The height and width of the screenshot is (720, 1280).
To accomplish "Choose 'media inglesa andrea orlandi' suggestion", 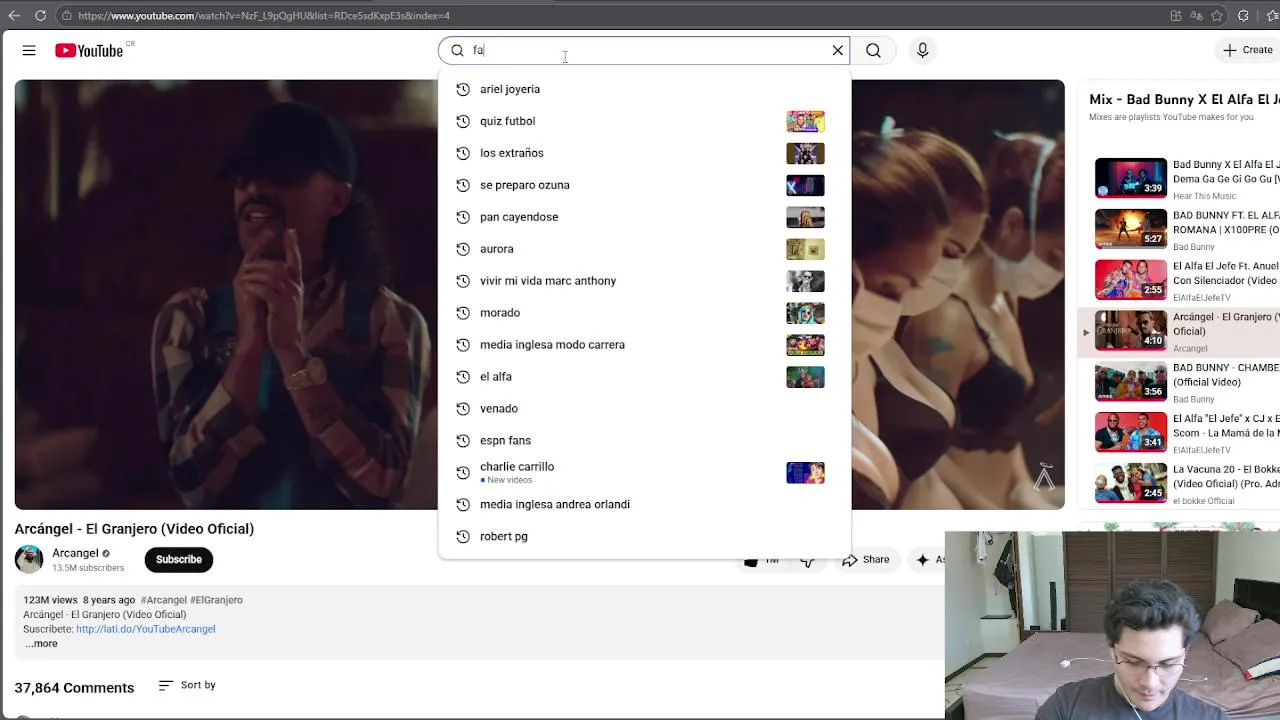I will [x=644, y=505].
